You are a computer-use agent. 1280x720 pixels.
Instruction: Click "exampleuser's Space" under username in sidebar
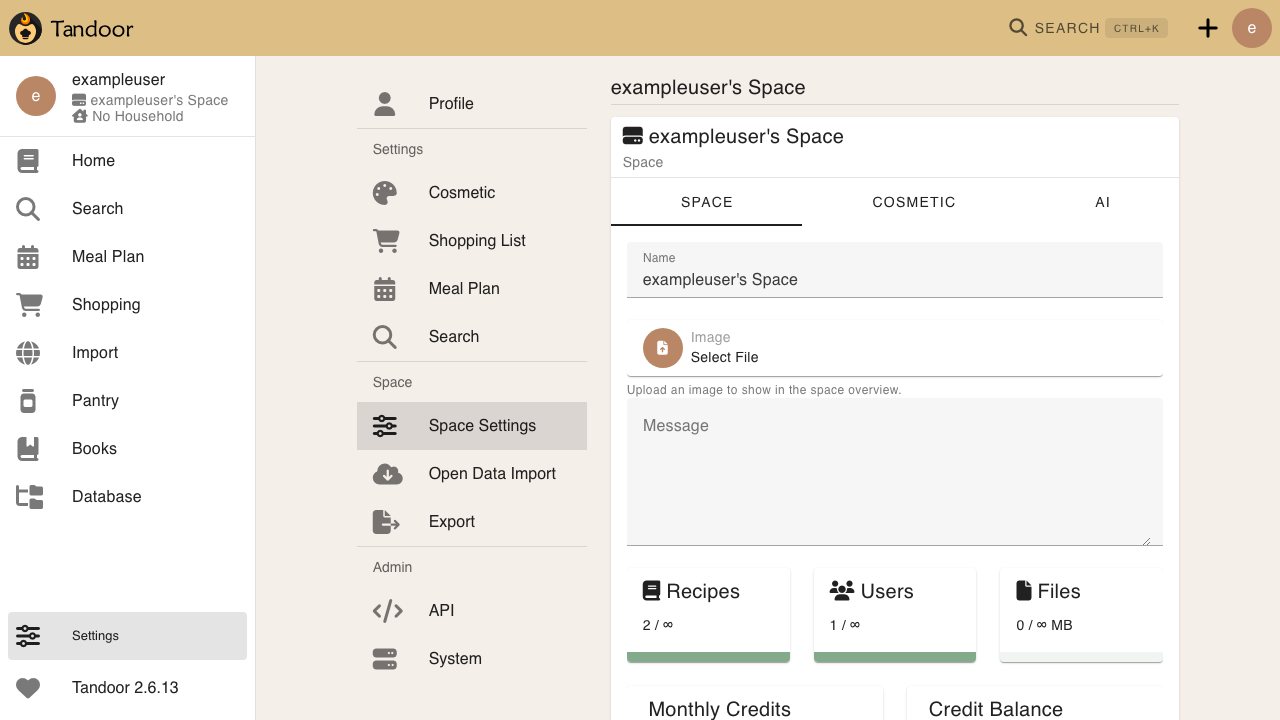tap(159, 101)
